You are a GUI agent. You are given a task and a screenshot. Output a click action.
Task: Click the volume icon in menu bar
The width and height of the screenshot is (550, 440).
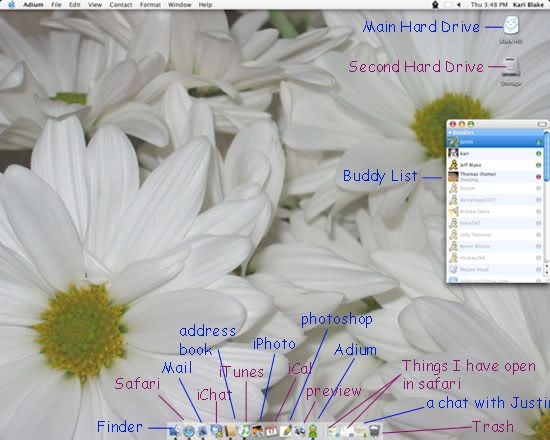tap(458, 5)
